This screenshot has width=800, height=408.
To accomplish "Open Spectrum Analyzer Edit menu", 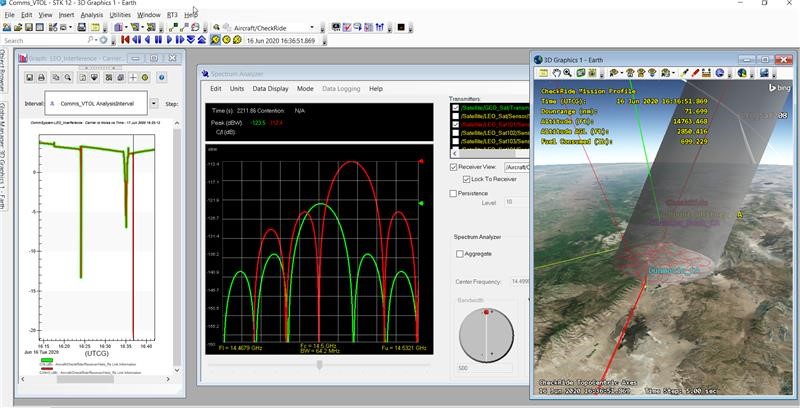I will click(216, 88).
